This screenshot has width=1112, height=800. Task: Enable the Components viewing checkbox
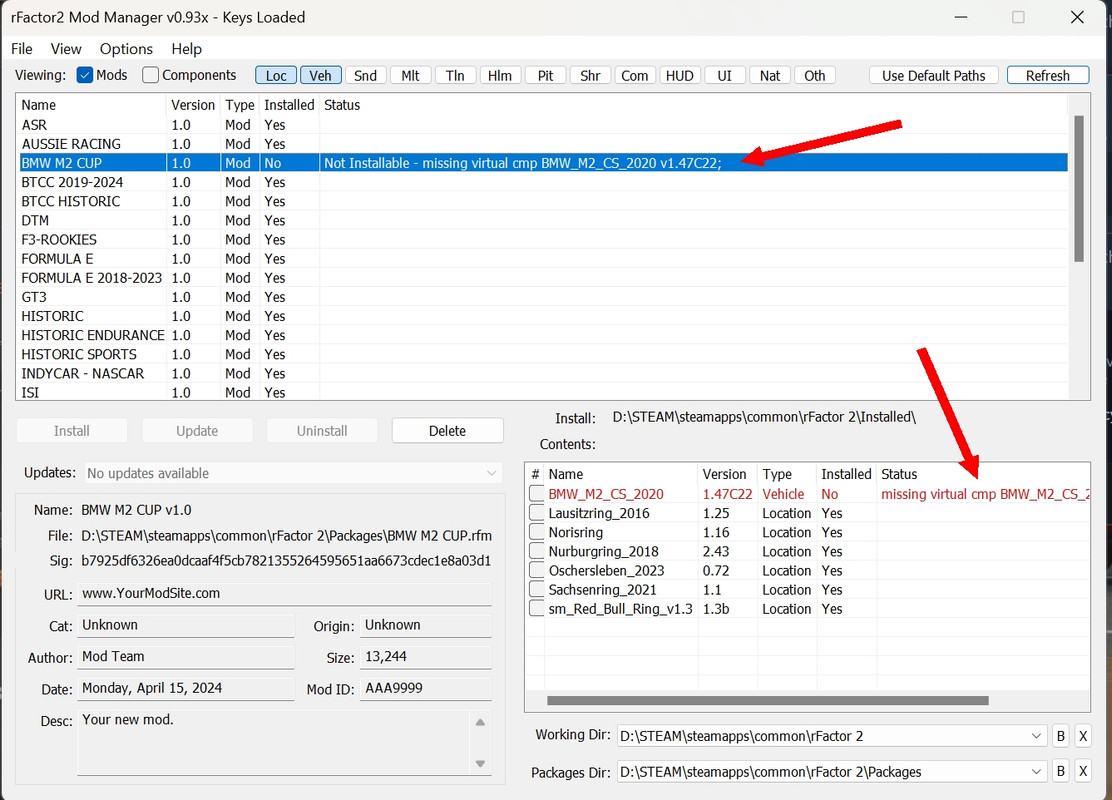tap(150, 75)
